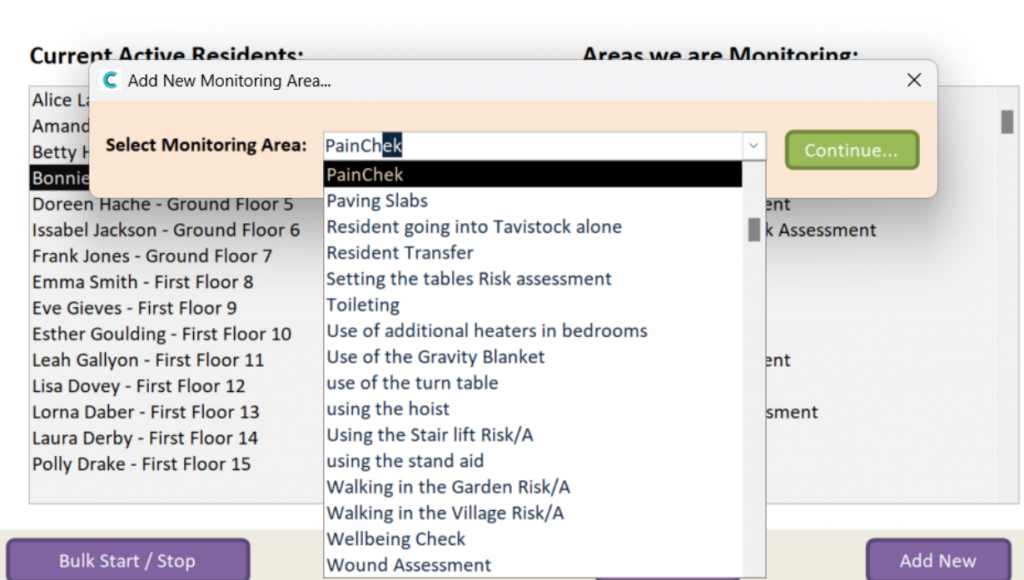Expand the Select Monitoring Area combo arrow
This screenshot has height=580, width=1024.
click(x=753, y=146)
